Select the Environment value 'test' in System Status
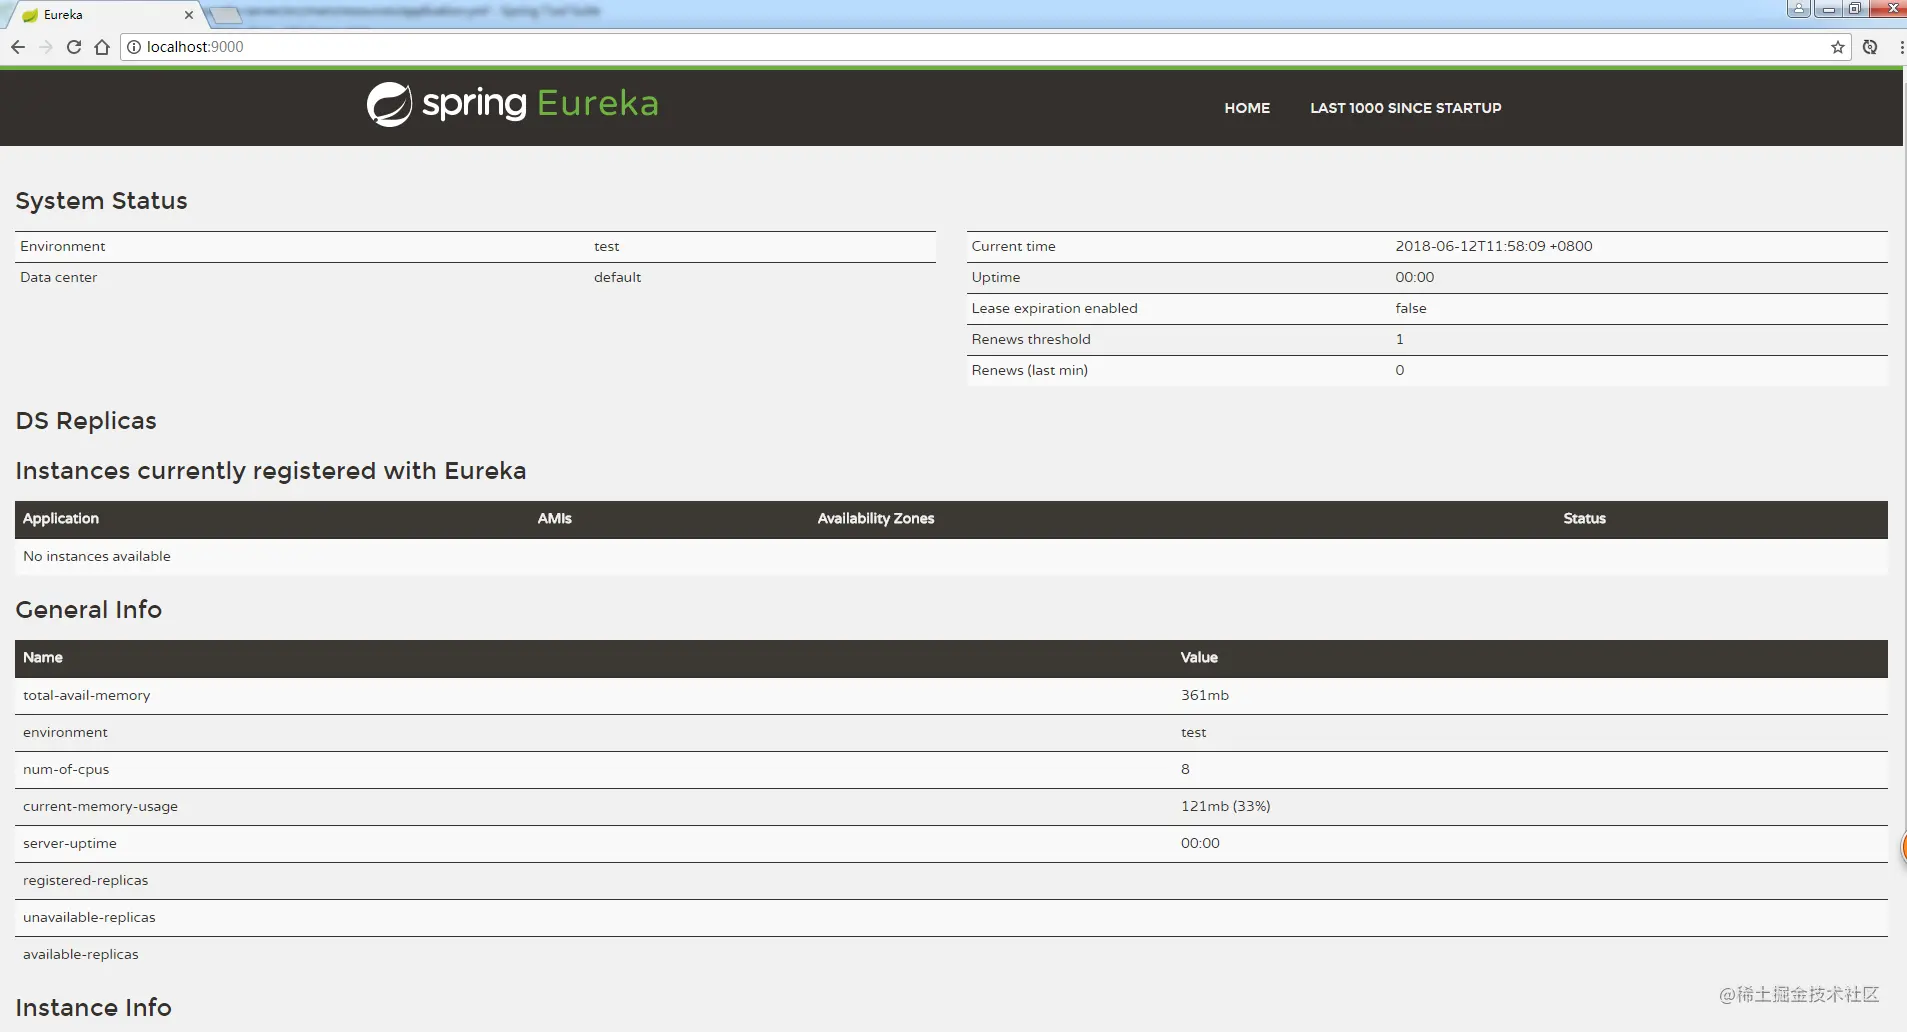The height and width of the screenshot is (1032, 1907). pos(607,246)
